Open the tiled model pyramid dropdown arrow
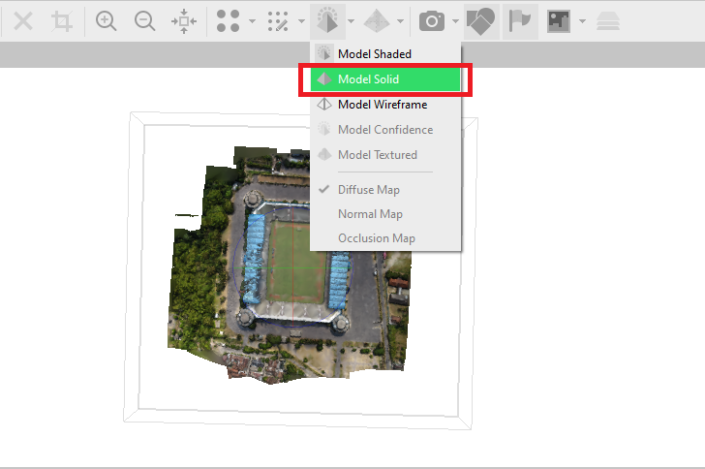 coord(401,21)
